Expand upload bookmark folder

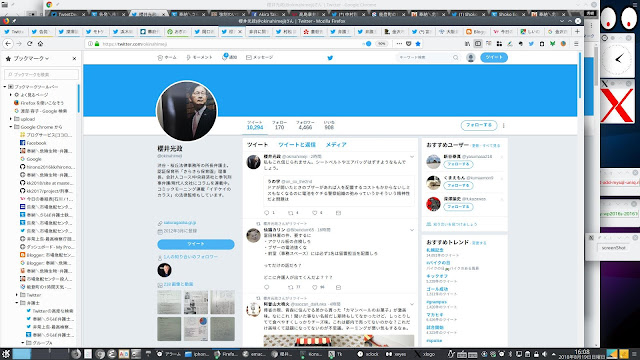(x=11, y=119)
